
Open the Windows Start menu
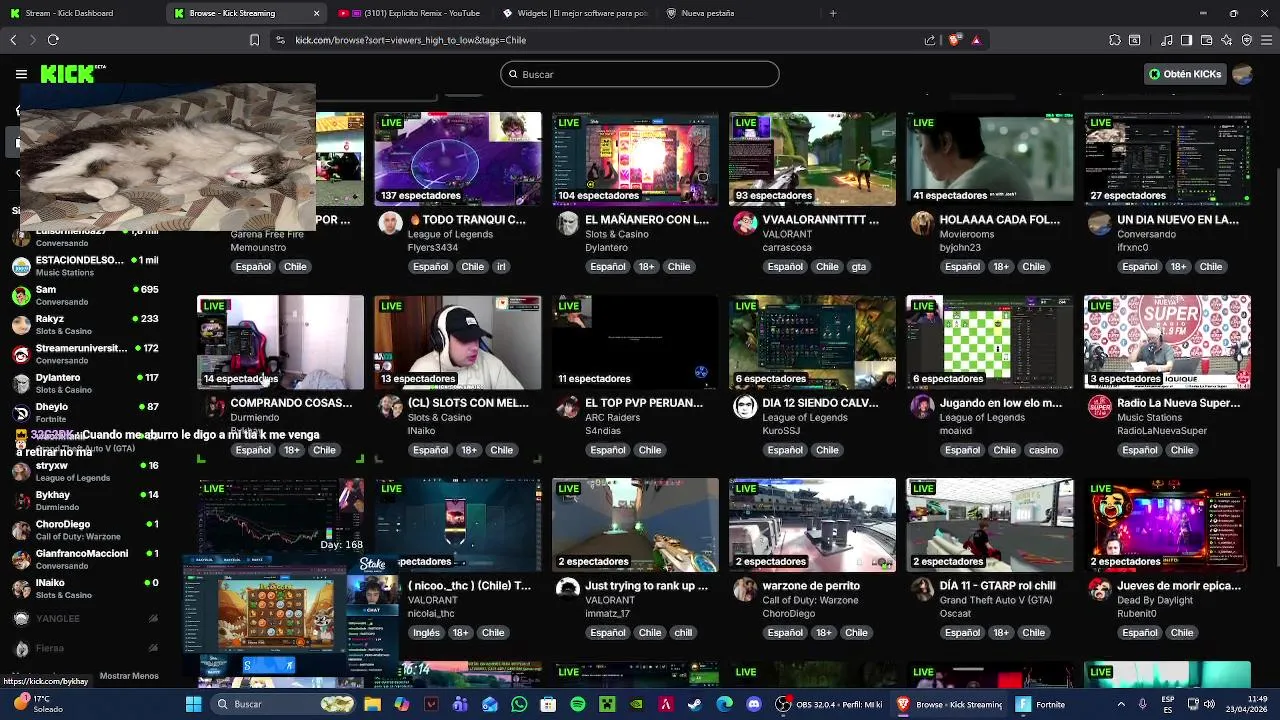coord(193,704)
